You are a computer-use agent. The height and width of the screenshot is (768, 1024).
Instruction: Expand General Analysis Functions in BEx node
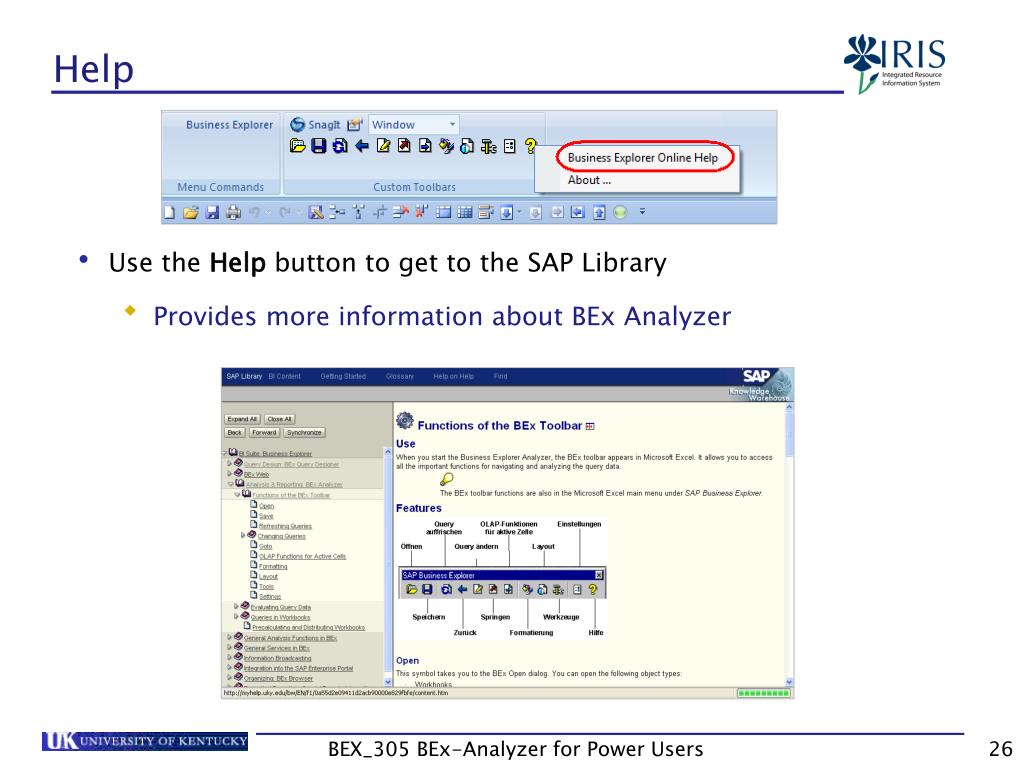tap(230, 637)
